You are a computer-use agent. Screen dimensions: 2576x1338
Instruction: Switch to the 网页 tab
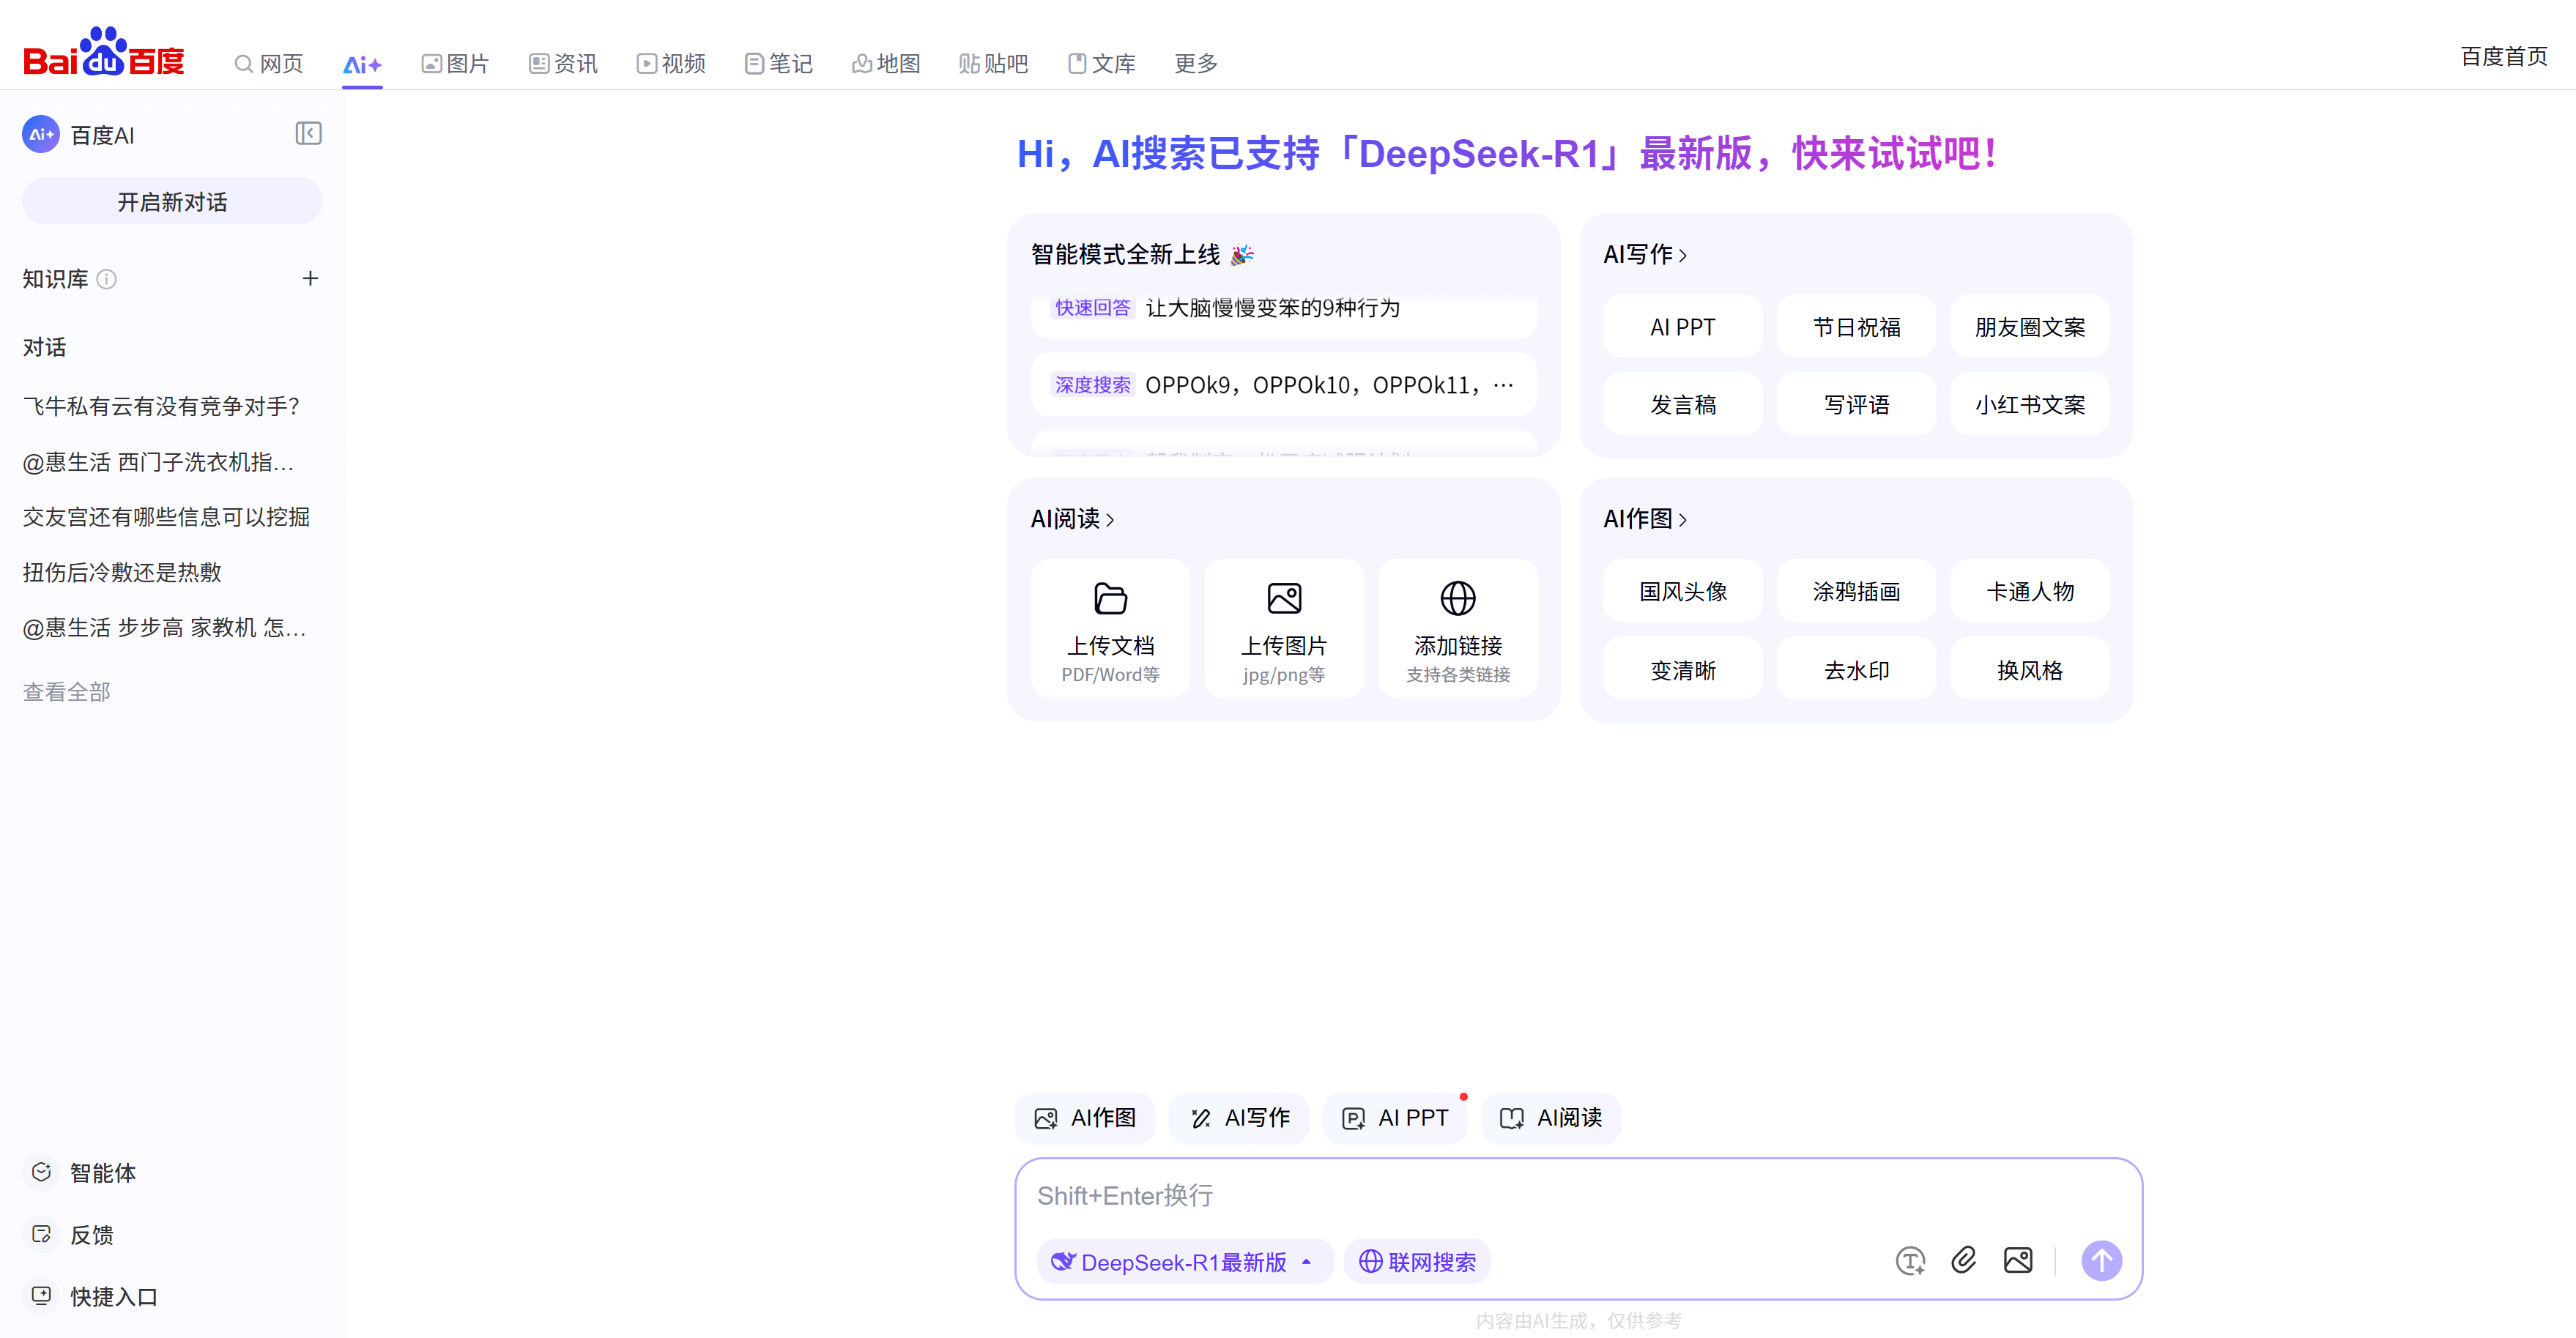click(269, 63)
